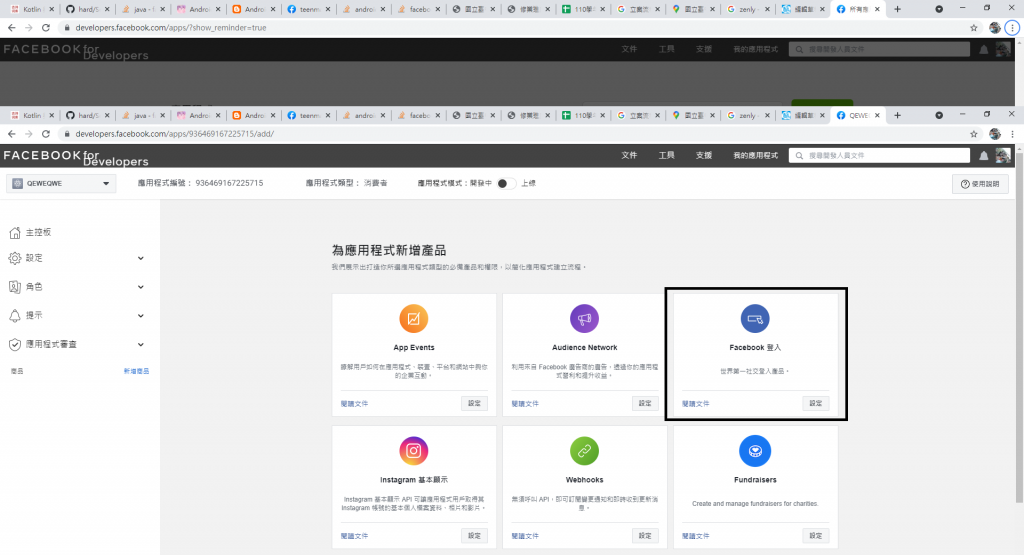Open 閱讀文件 link on Webhooks card
Viewport: 1024px width, 555px height.
525,536
